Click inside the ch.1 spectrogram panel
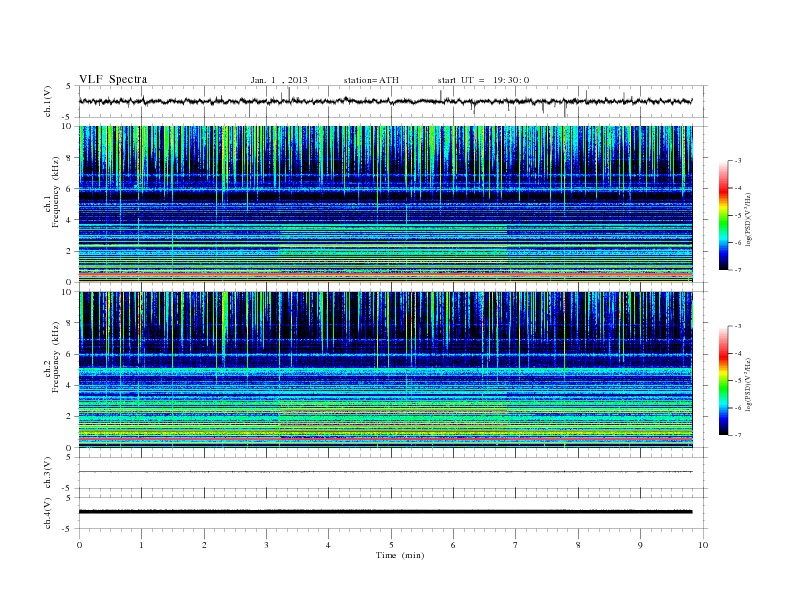The width and height of the screenshot is (792, 612). pos(385,204)
